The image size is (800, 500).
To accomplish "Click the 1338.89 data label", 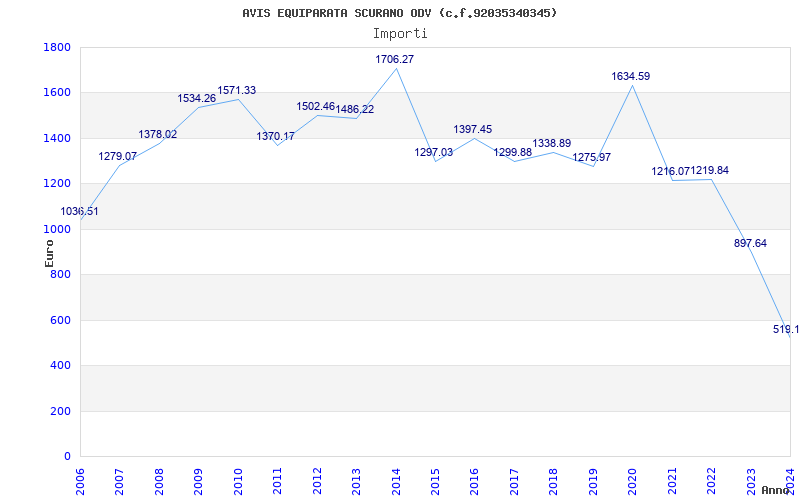I will 552,143.
